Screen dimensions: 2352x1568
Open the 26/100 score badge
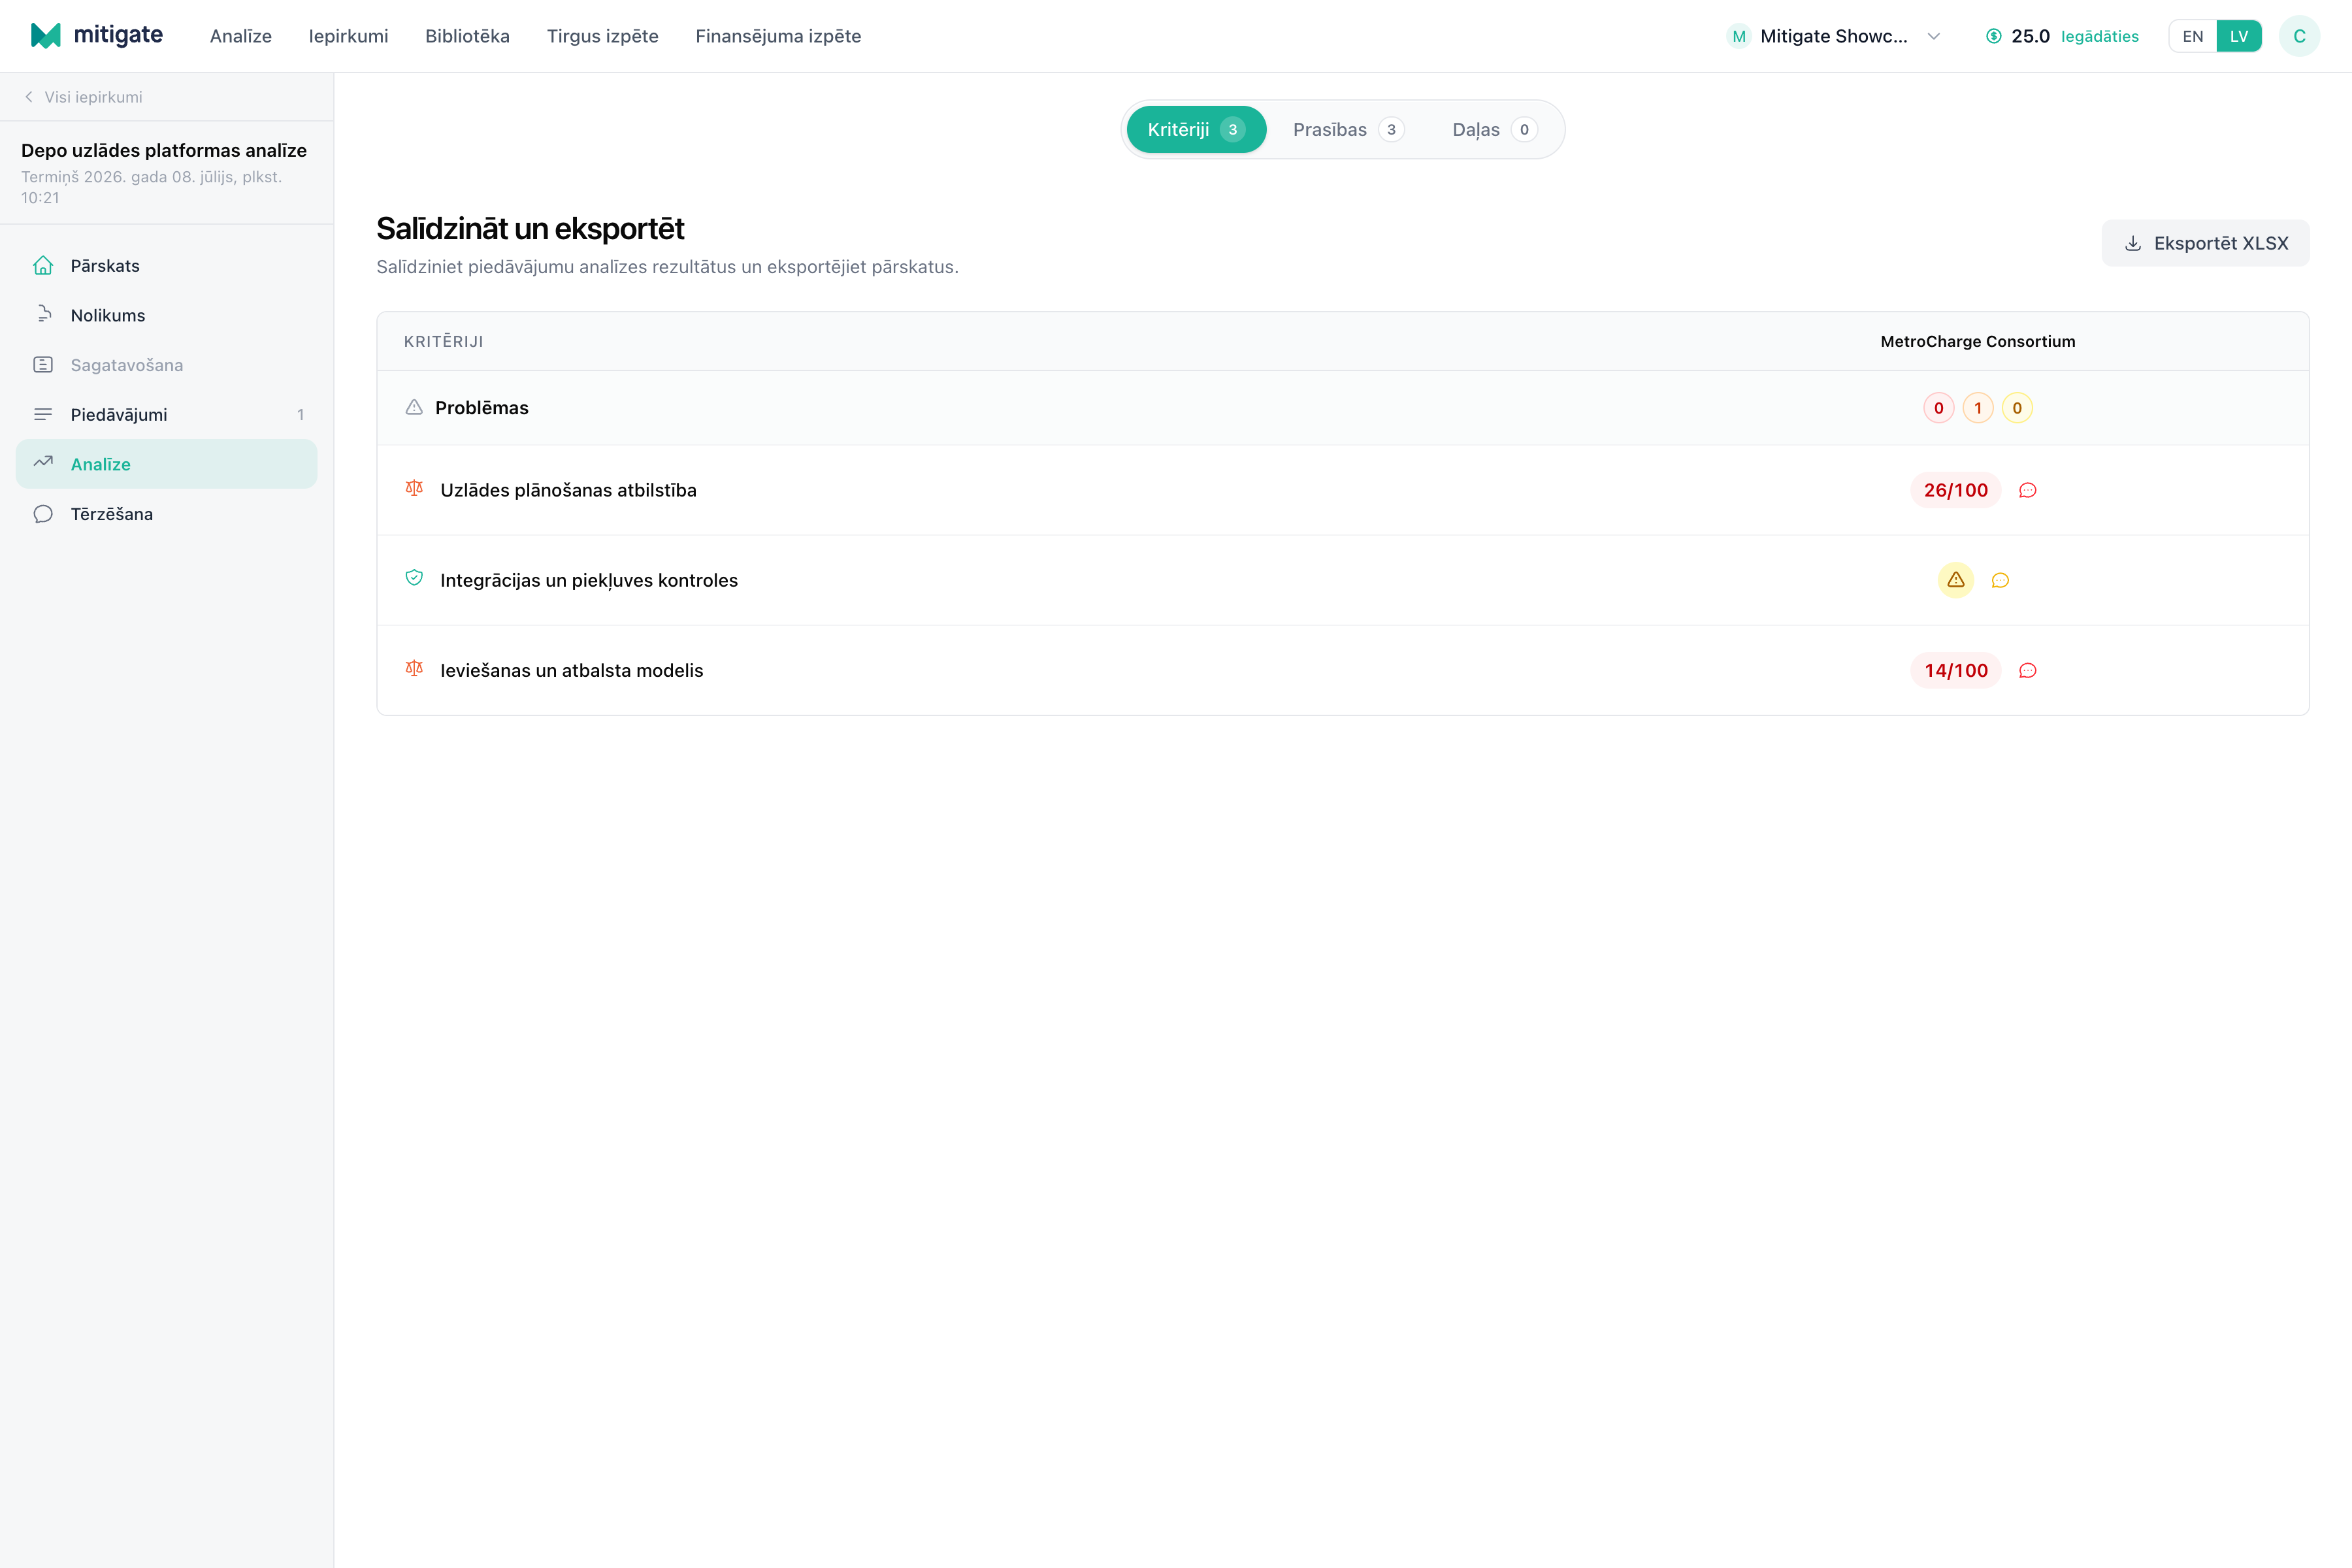tap(1955, 490)
